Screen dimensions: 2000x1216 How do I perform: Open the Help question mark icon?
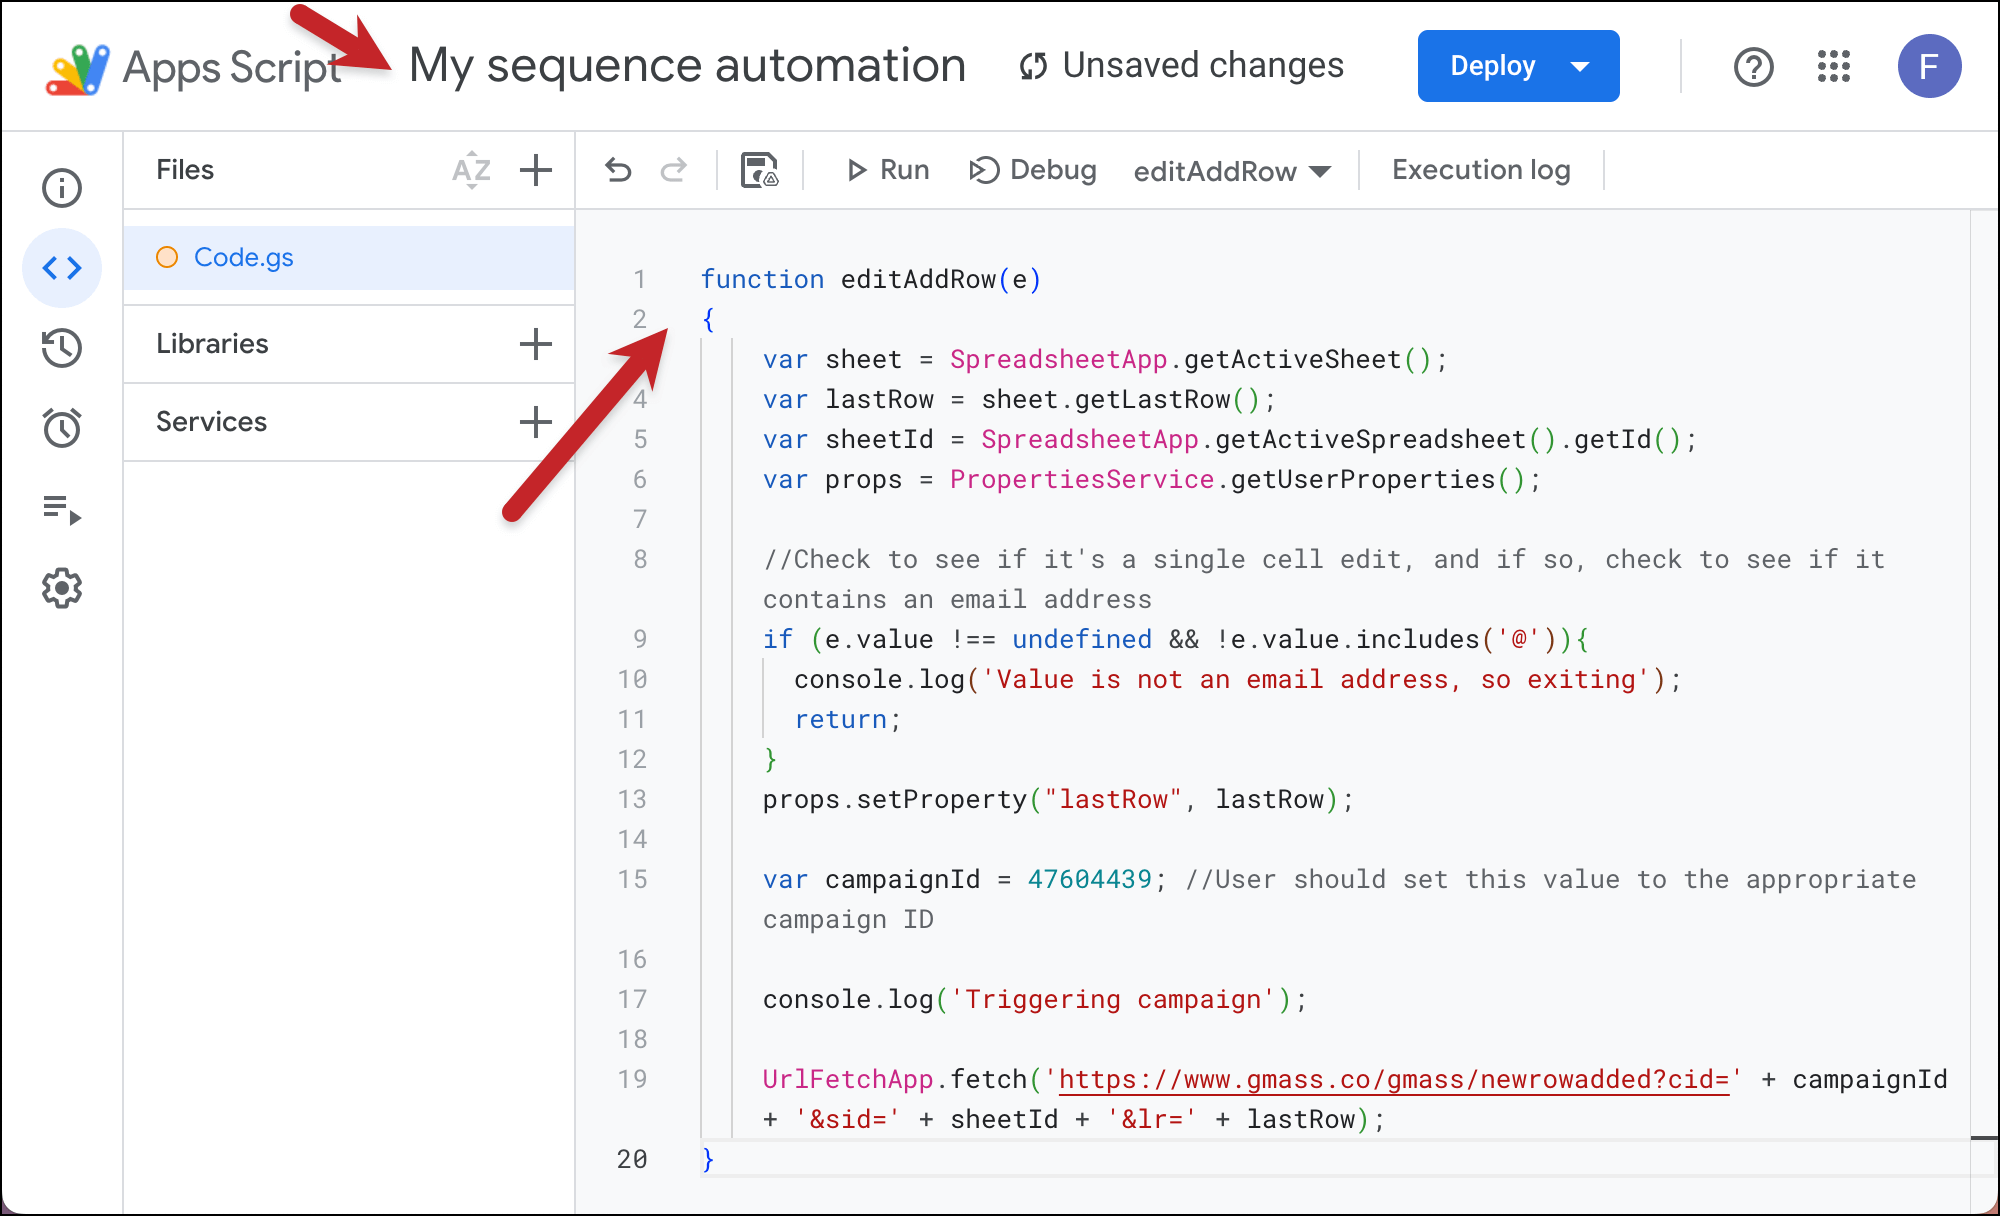coord(1753,67)
